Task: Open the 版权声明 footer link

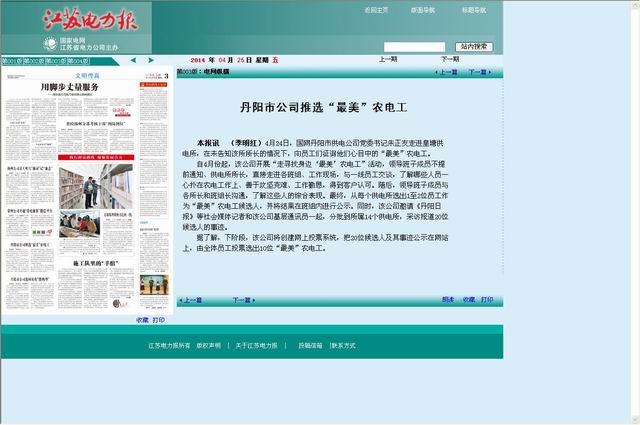Action: 208,345
